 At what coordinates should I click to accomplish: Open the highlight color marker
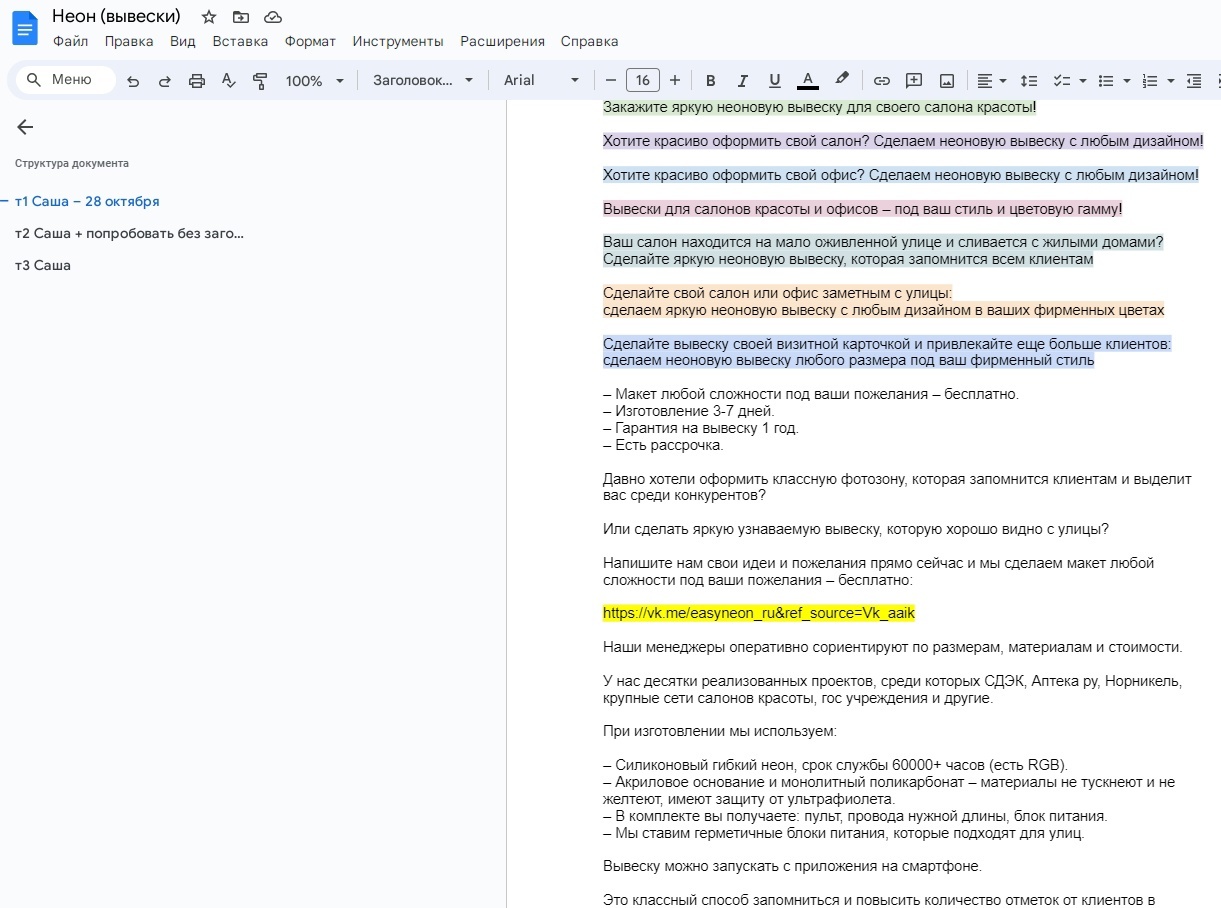[x=841, y=81]
